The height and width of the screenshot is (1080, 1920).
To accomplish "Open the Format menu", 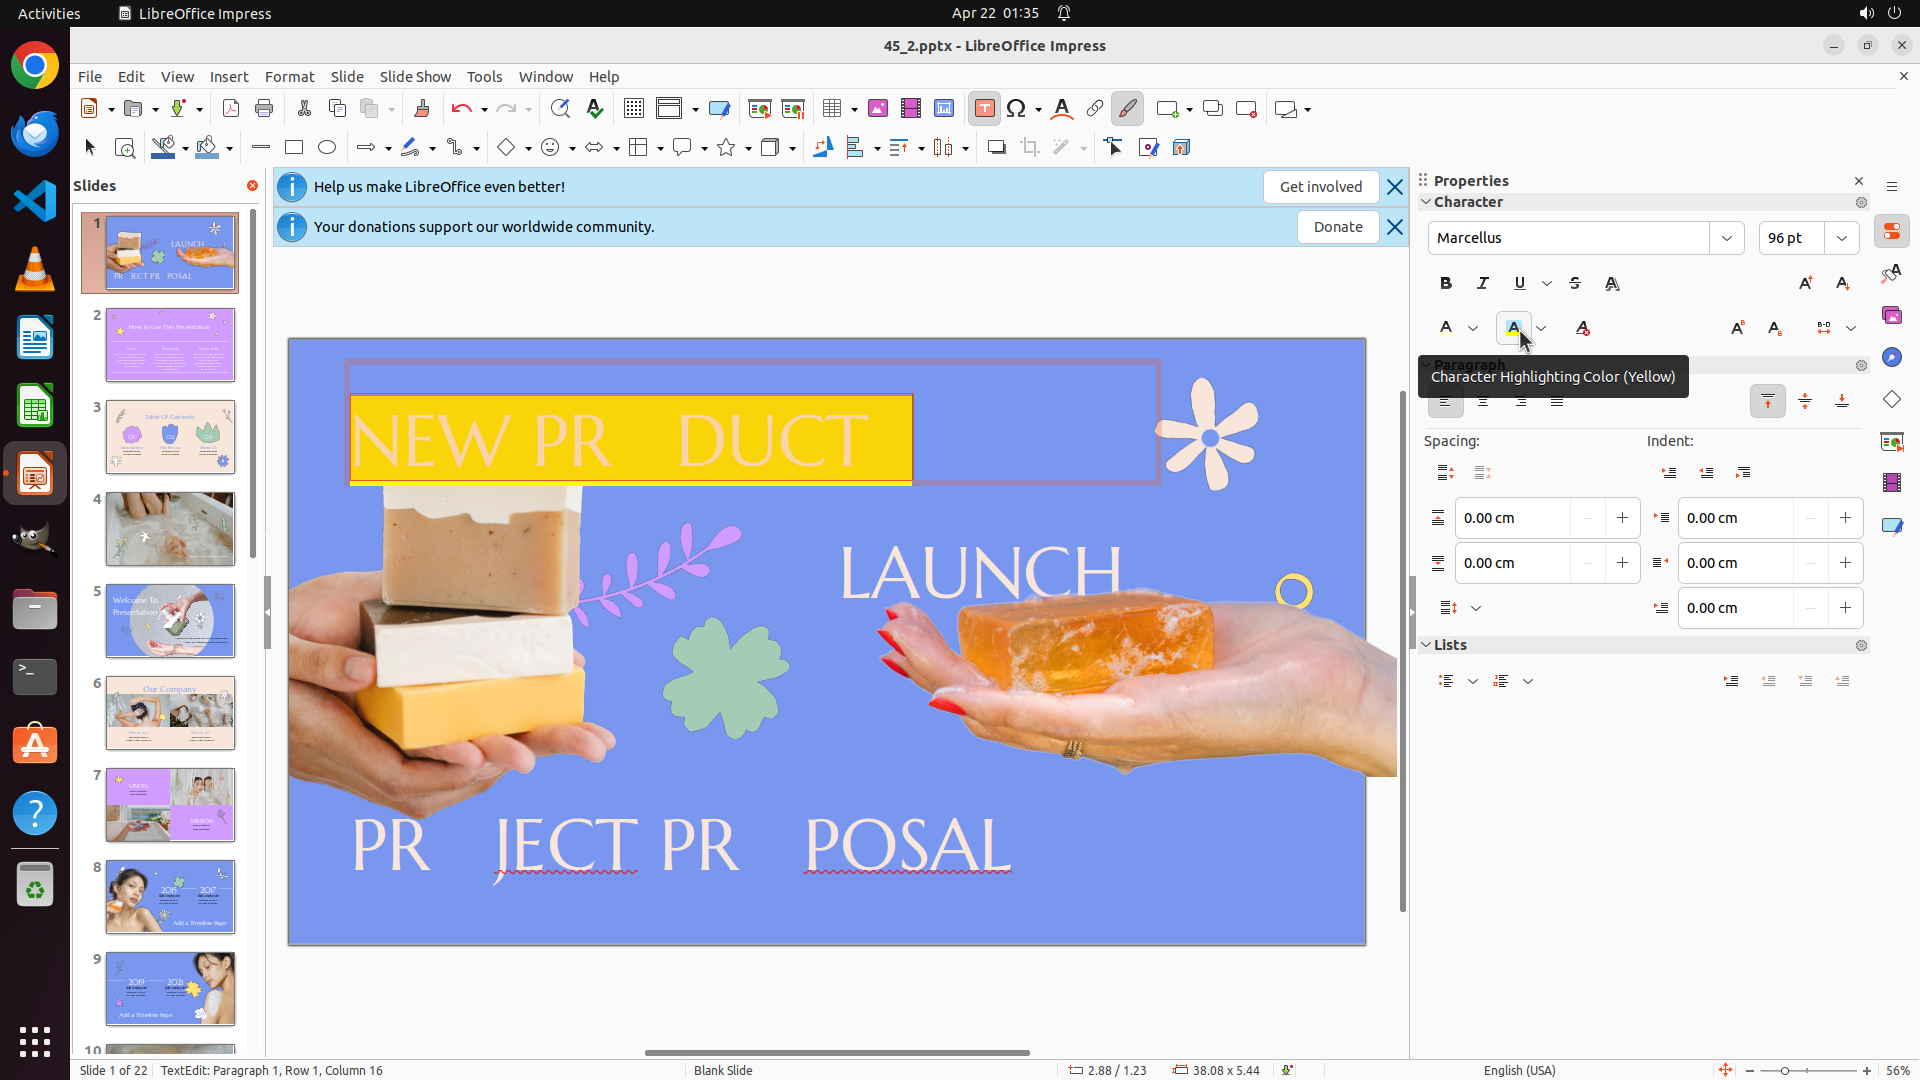I will pyautogui.click(x=289, y=77).
